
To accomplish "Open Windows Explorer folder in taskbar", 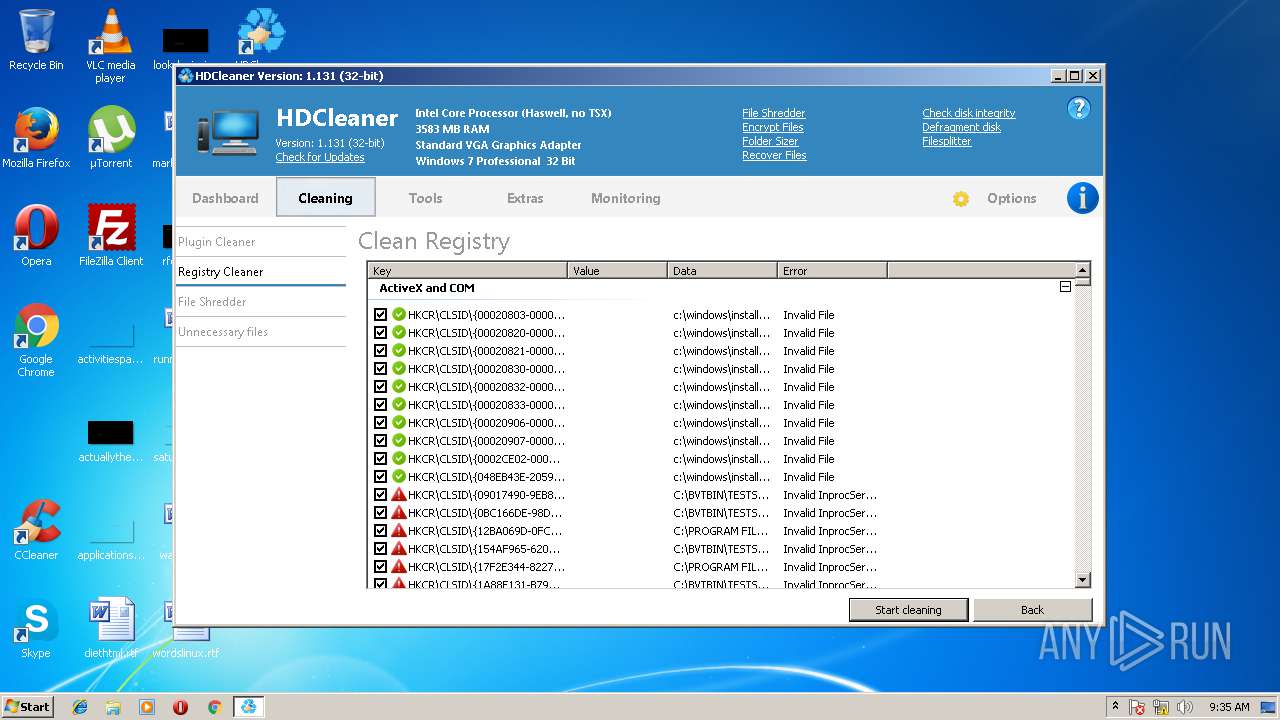I will [113, 707].
